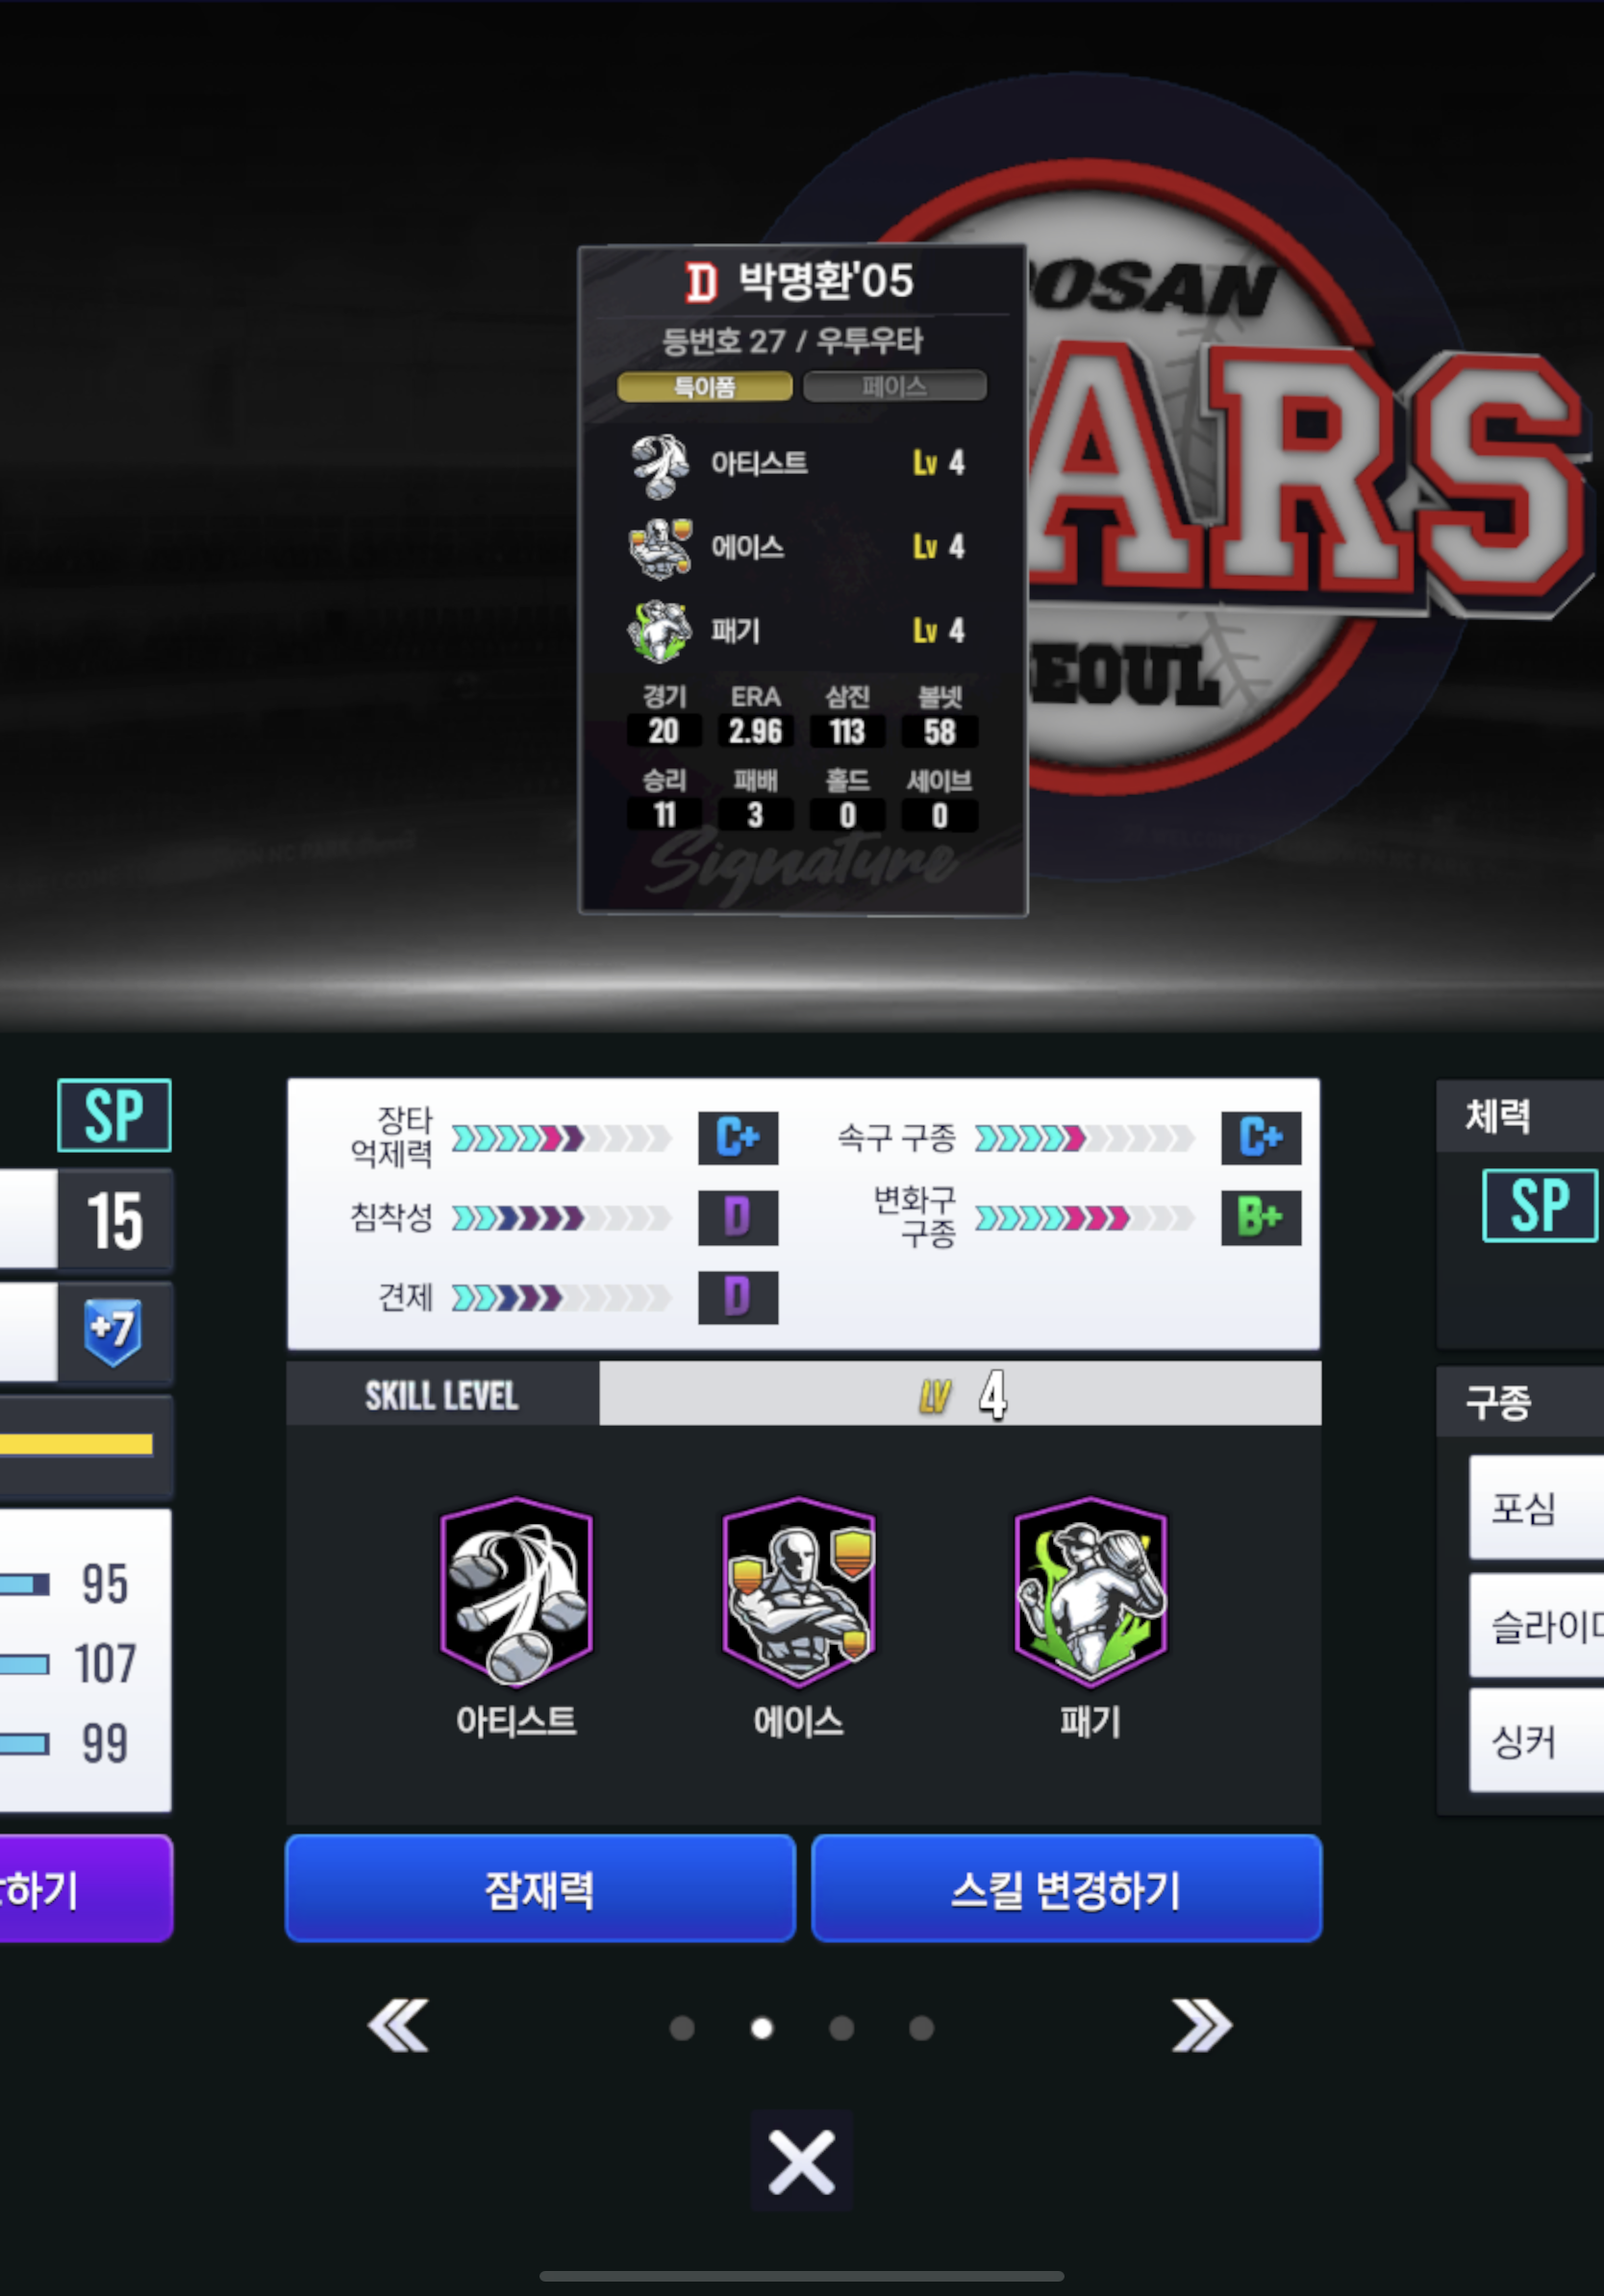Select the small 아티스트 icon on player card
This screenshot has width=1604, height=2296.
(x=660, y=464)
